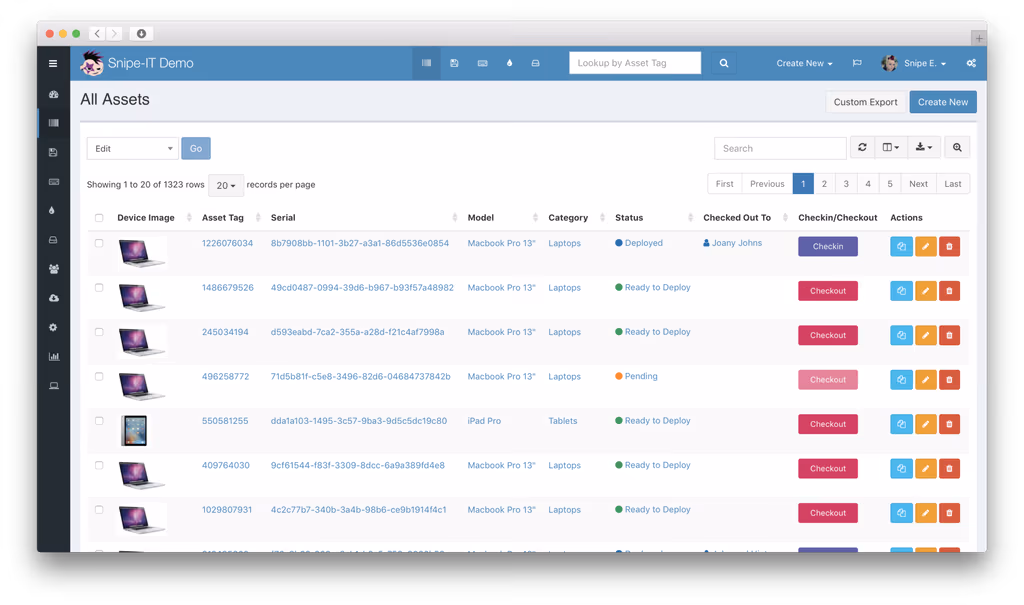Image resolution: width=1024 pixels, height=605 pixels.
Task: Open People users icon in sidebar
Action: 54,269
